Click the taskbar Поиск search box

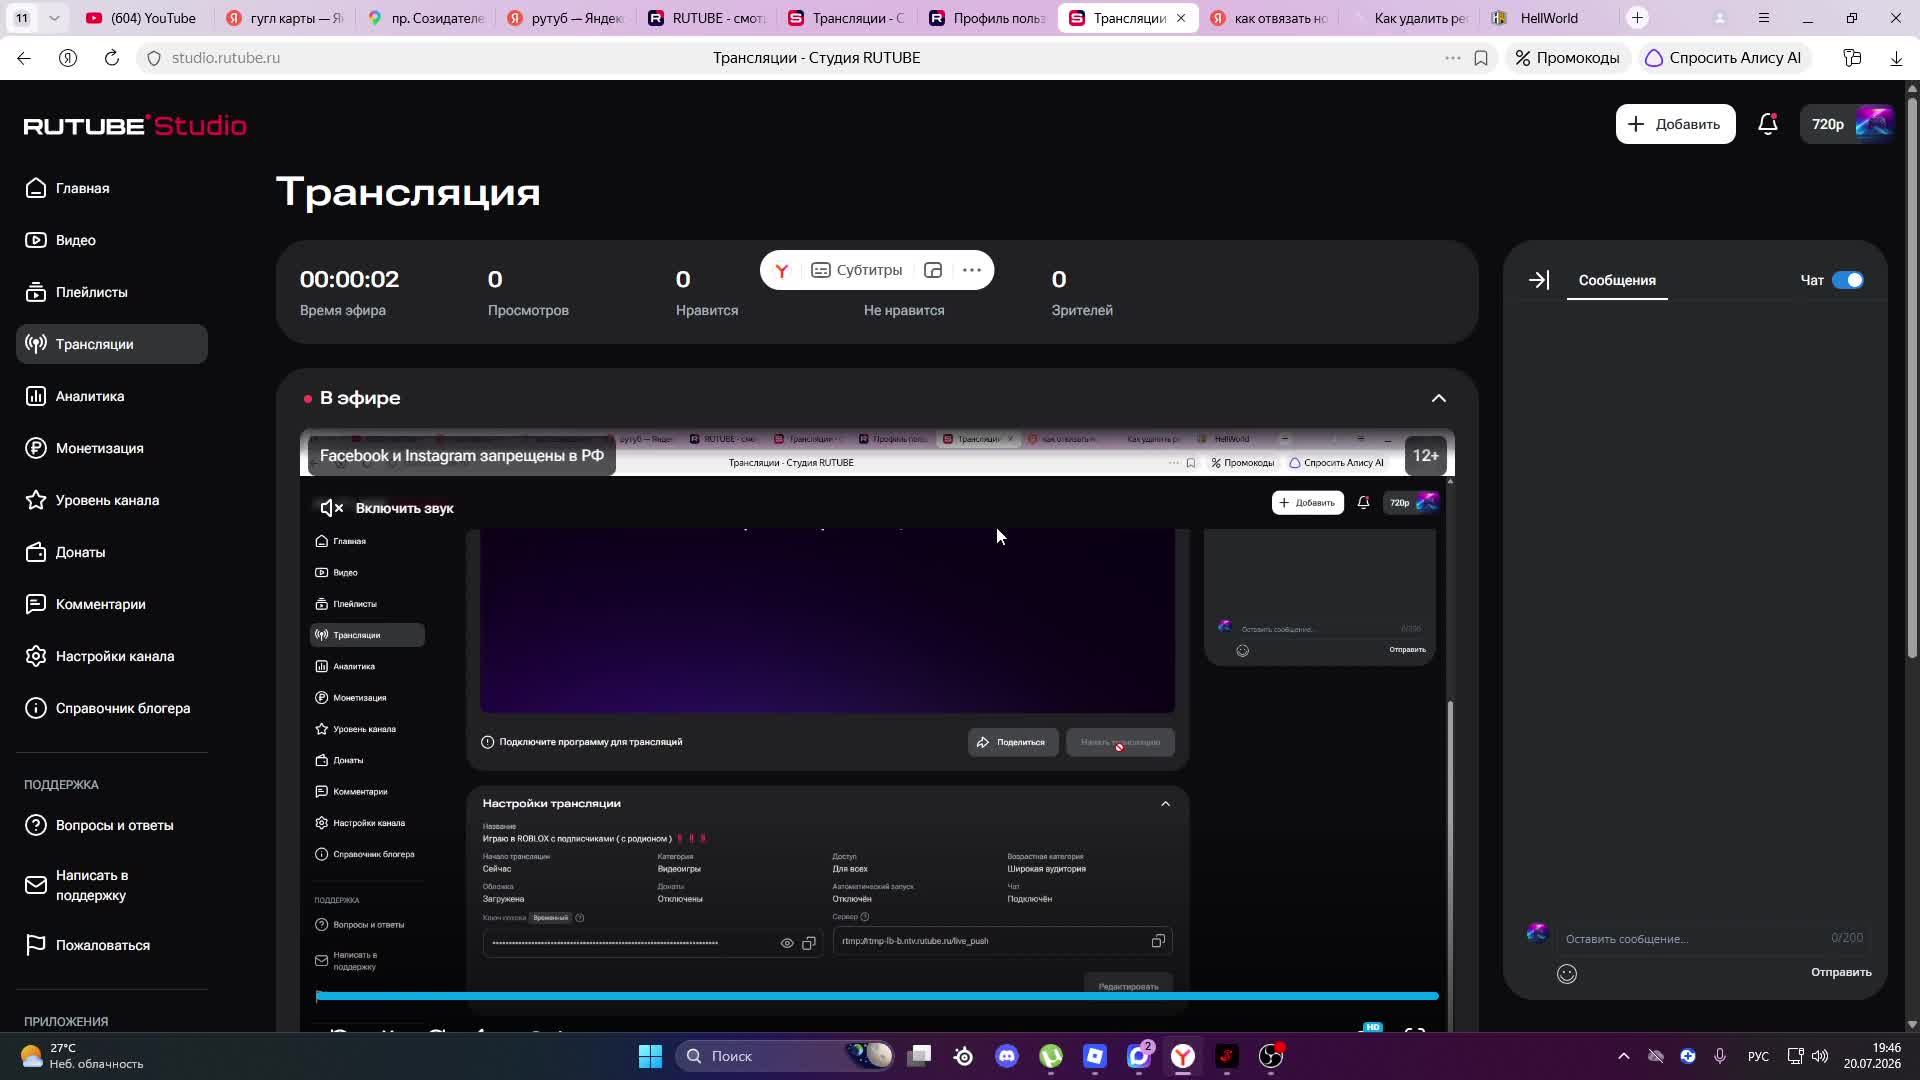point(786,1056)
